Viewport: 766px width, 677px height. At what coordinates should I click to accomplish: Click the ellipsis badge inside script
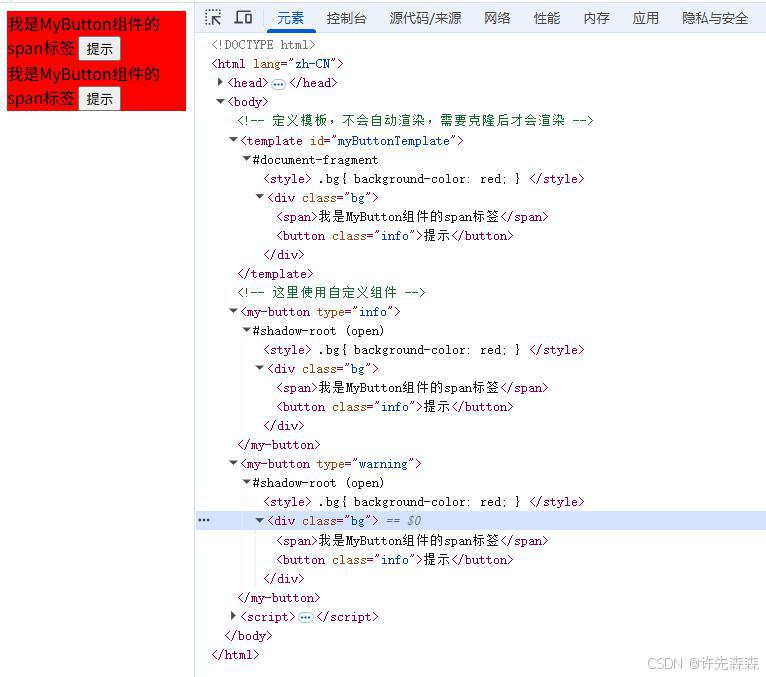pos(305,618)
